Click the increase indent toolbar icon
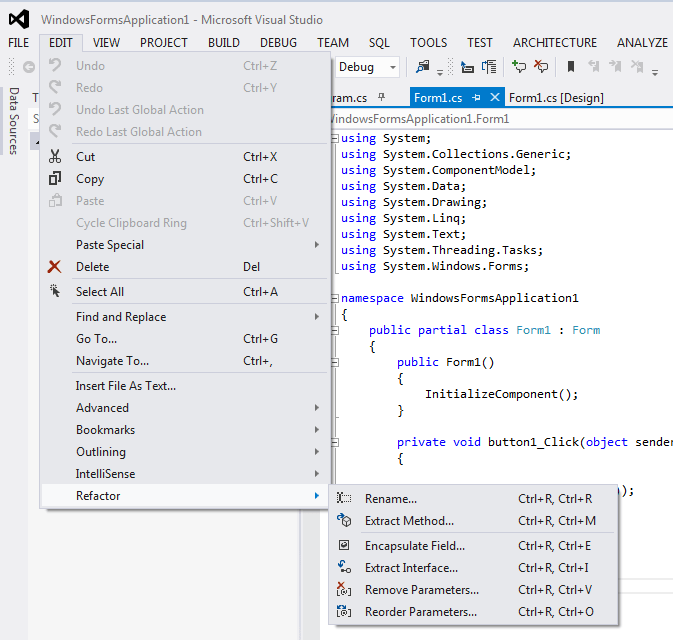673x640 pixels. pos(489,67)
